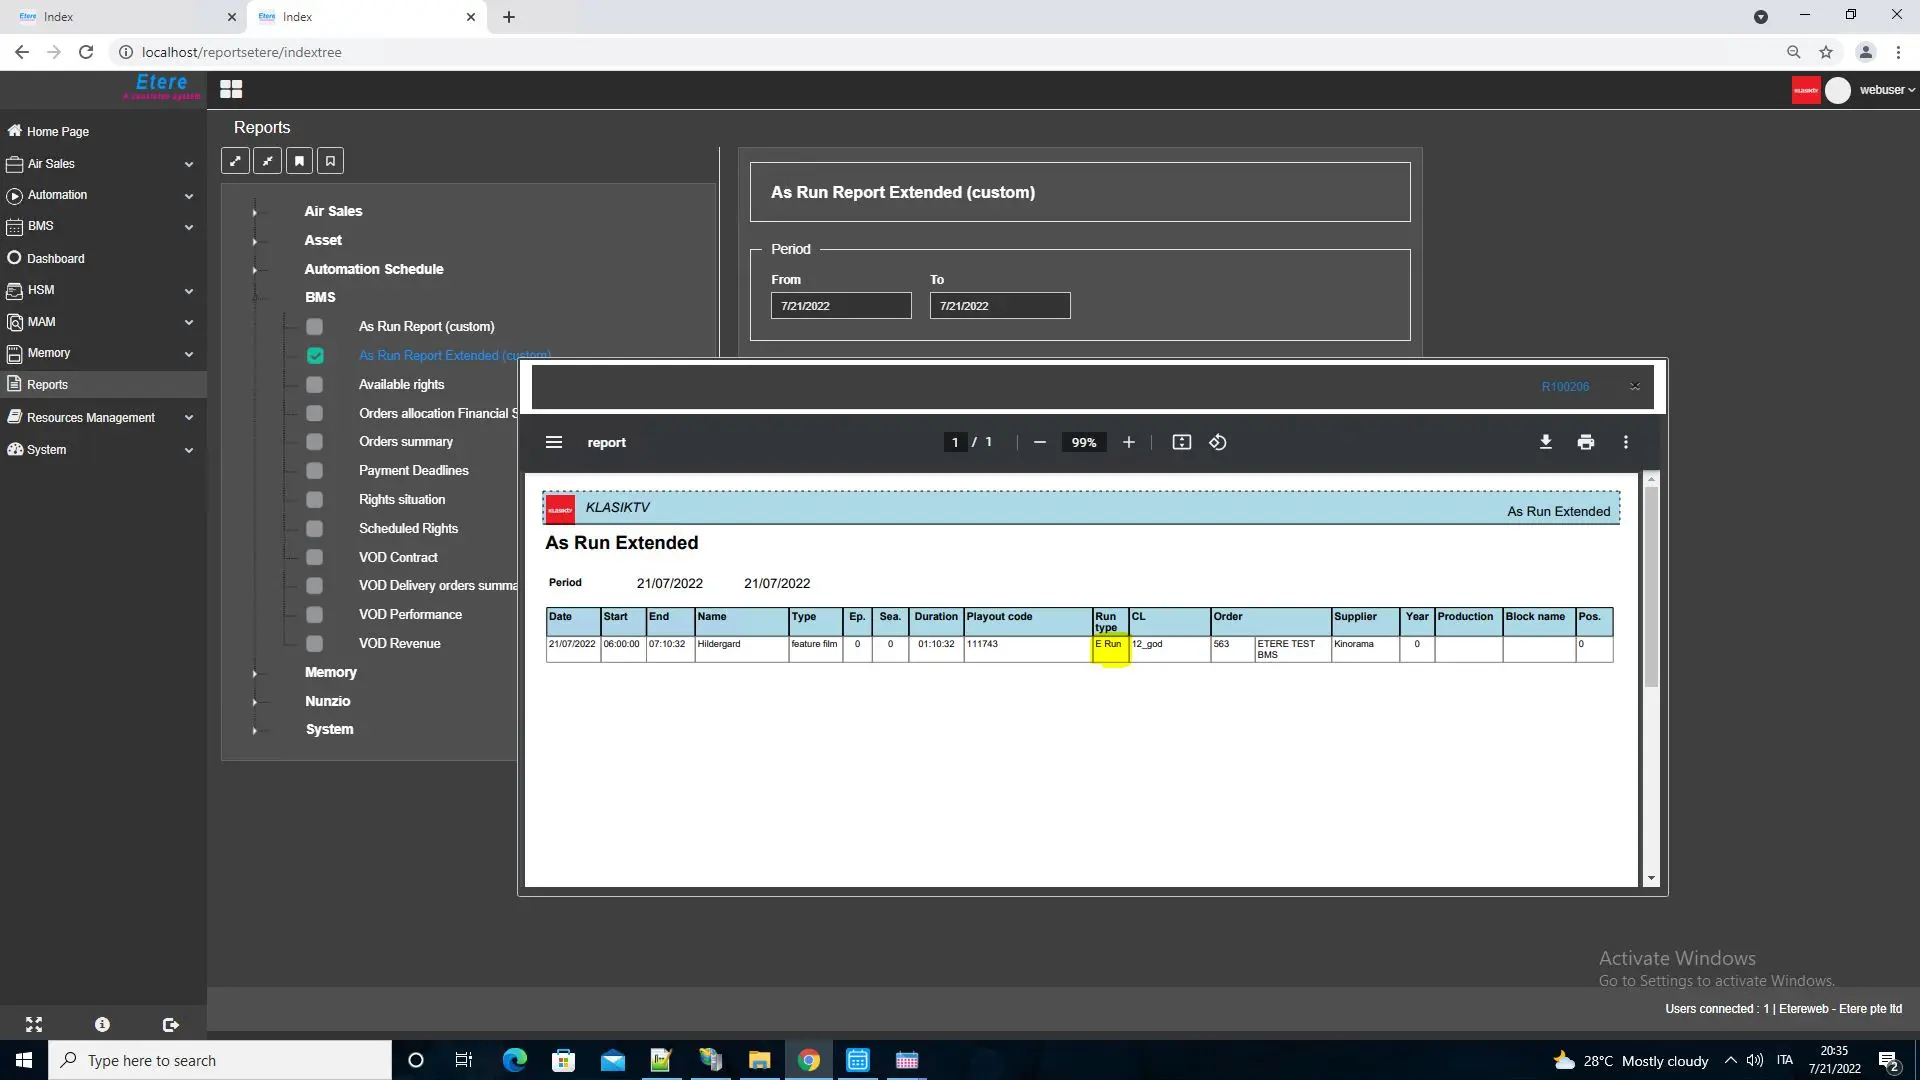Open Dashboard from the sidebar
Viewport: 1920px width, 1080px height.
pos(56,258)
